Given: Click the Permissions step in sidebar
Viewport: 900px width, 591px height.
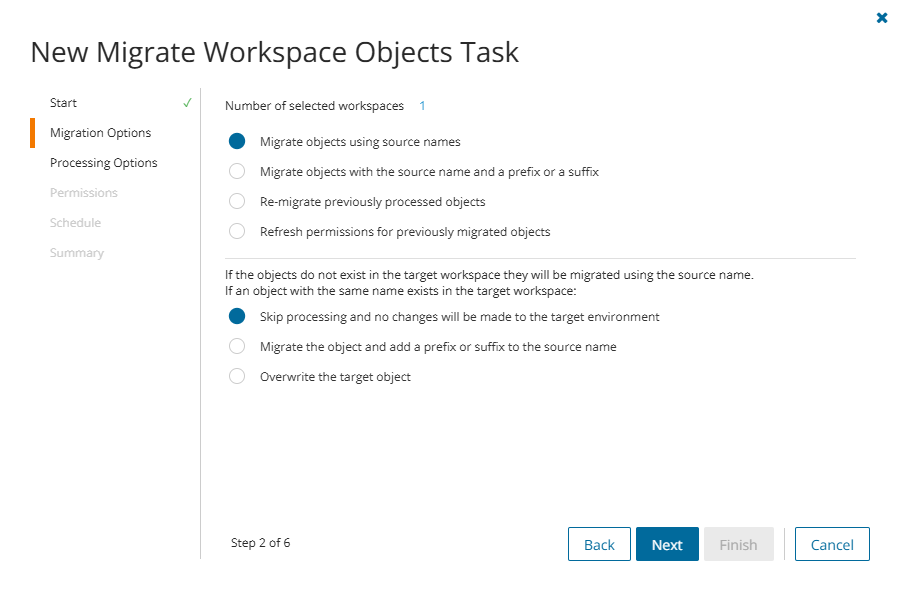Looking at the screenshot, I should pyautogui.click(x=84, y=193).
